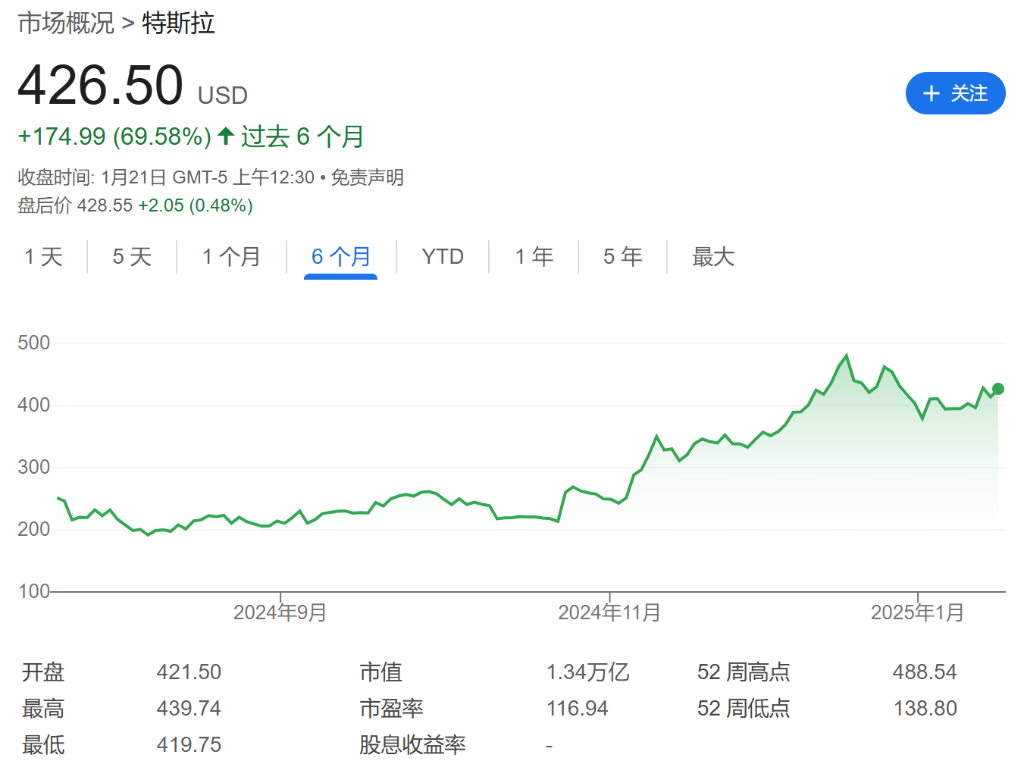Click the stock price 426.50 heading
The width and height of the screenshot is (1024, 776).
(100, 85)
